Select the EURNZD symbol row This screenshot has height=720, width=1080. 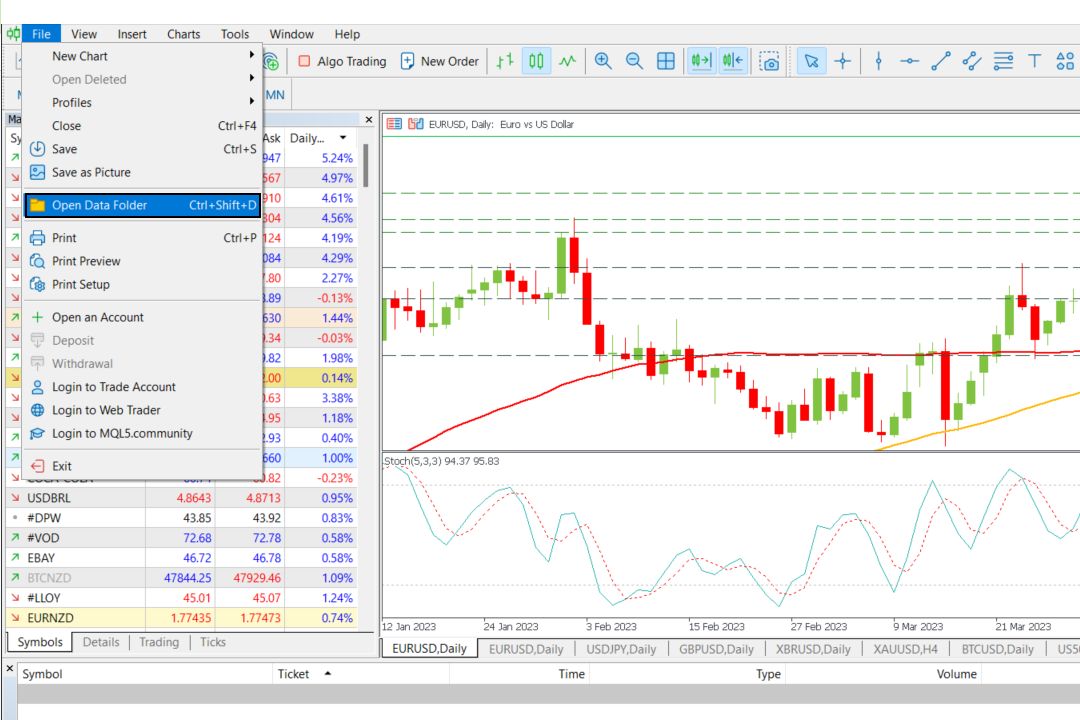[183, 618]
